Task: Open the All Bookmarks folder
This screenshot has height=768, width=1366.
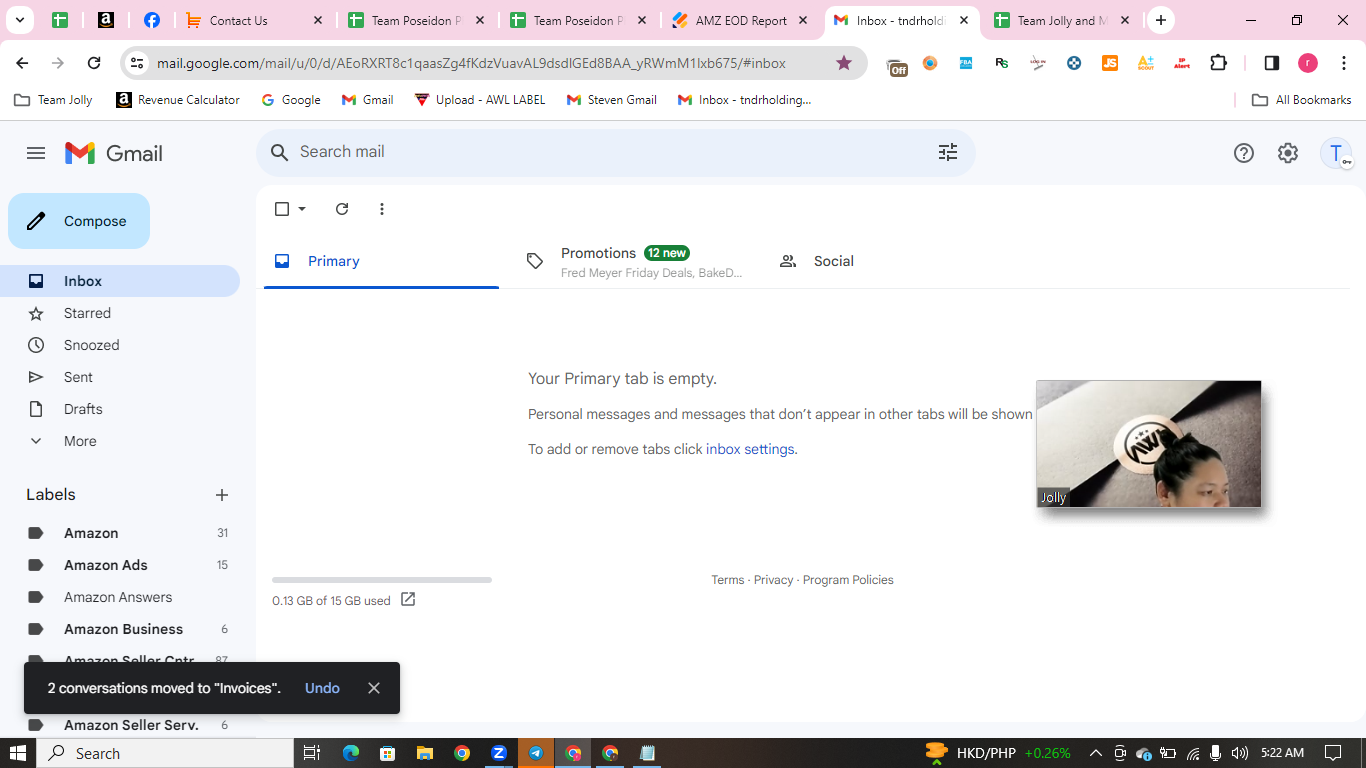Action: pyautogui.click(x=1302, y=100)
